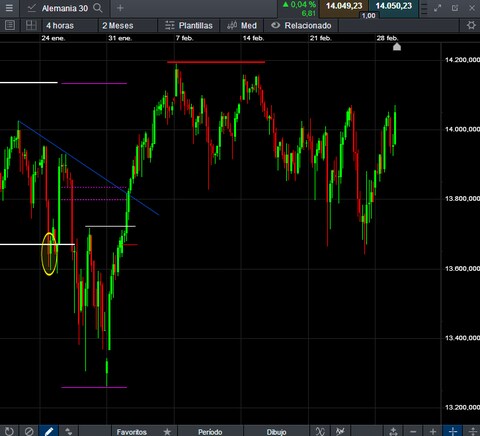The height and width of the screenshot is (436, 480).
Task: Open the indicators chi icon
Action: (320, 431)
